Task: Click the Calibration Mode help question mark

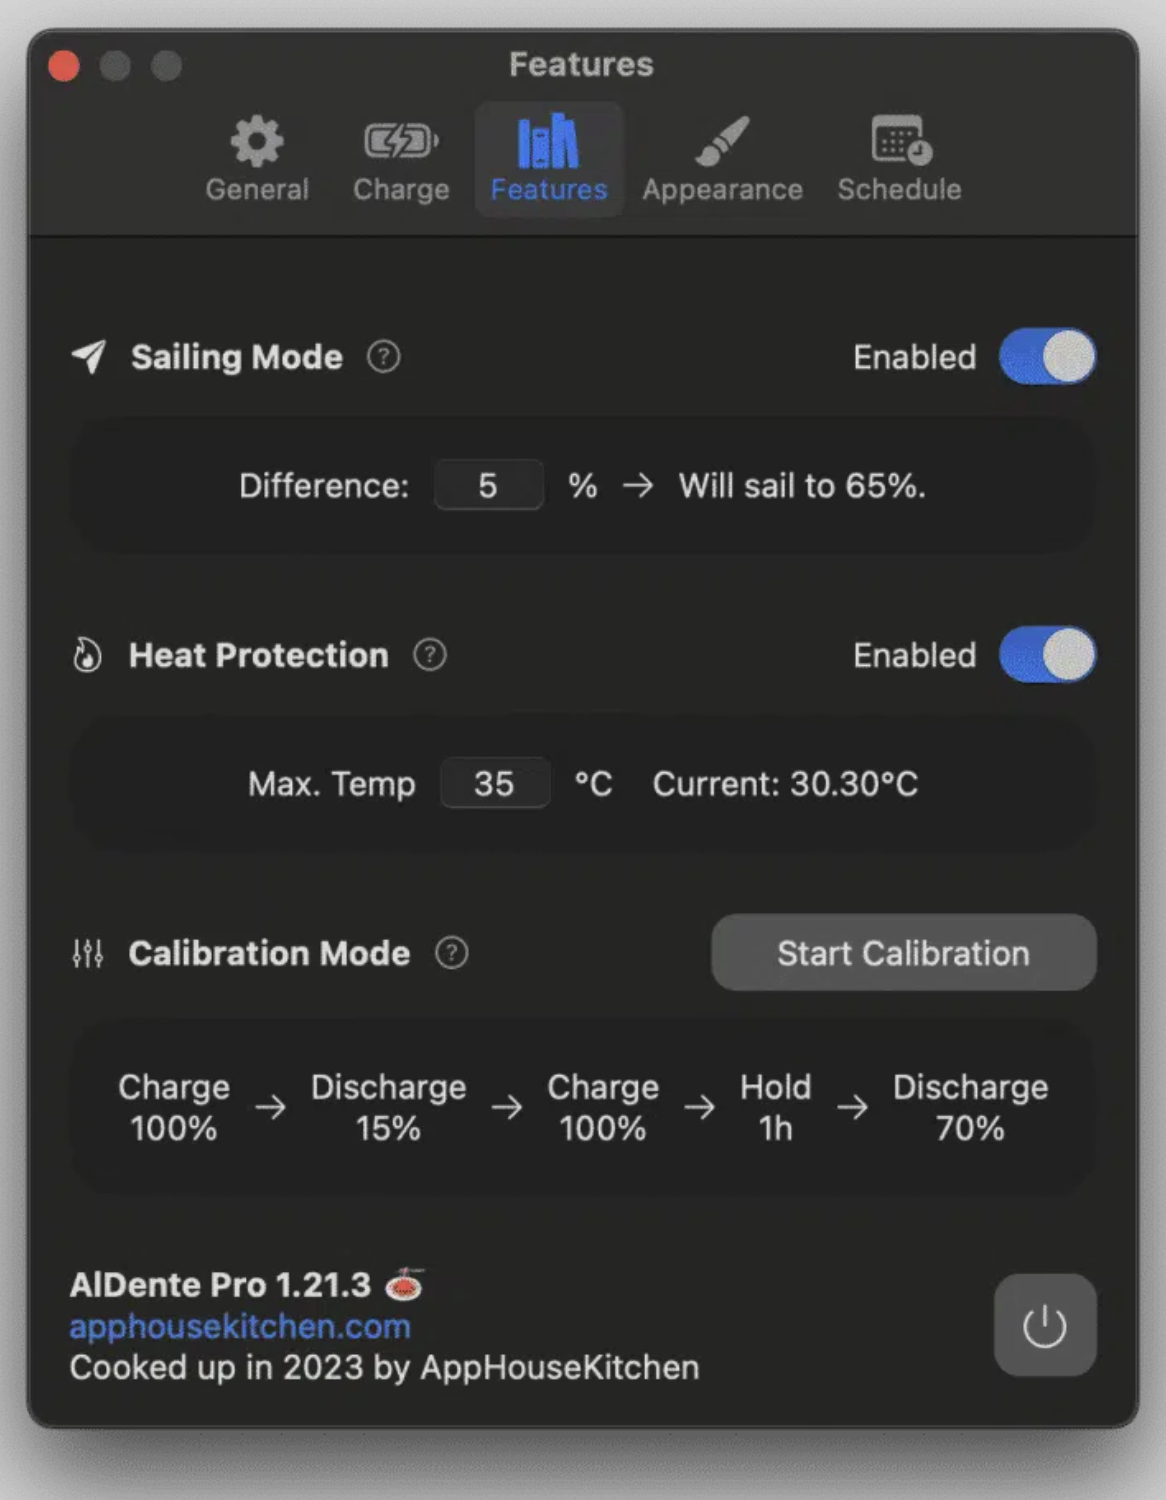Action: click(x=451, y=953)
